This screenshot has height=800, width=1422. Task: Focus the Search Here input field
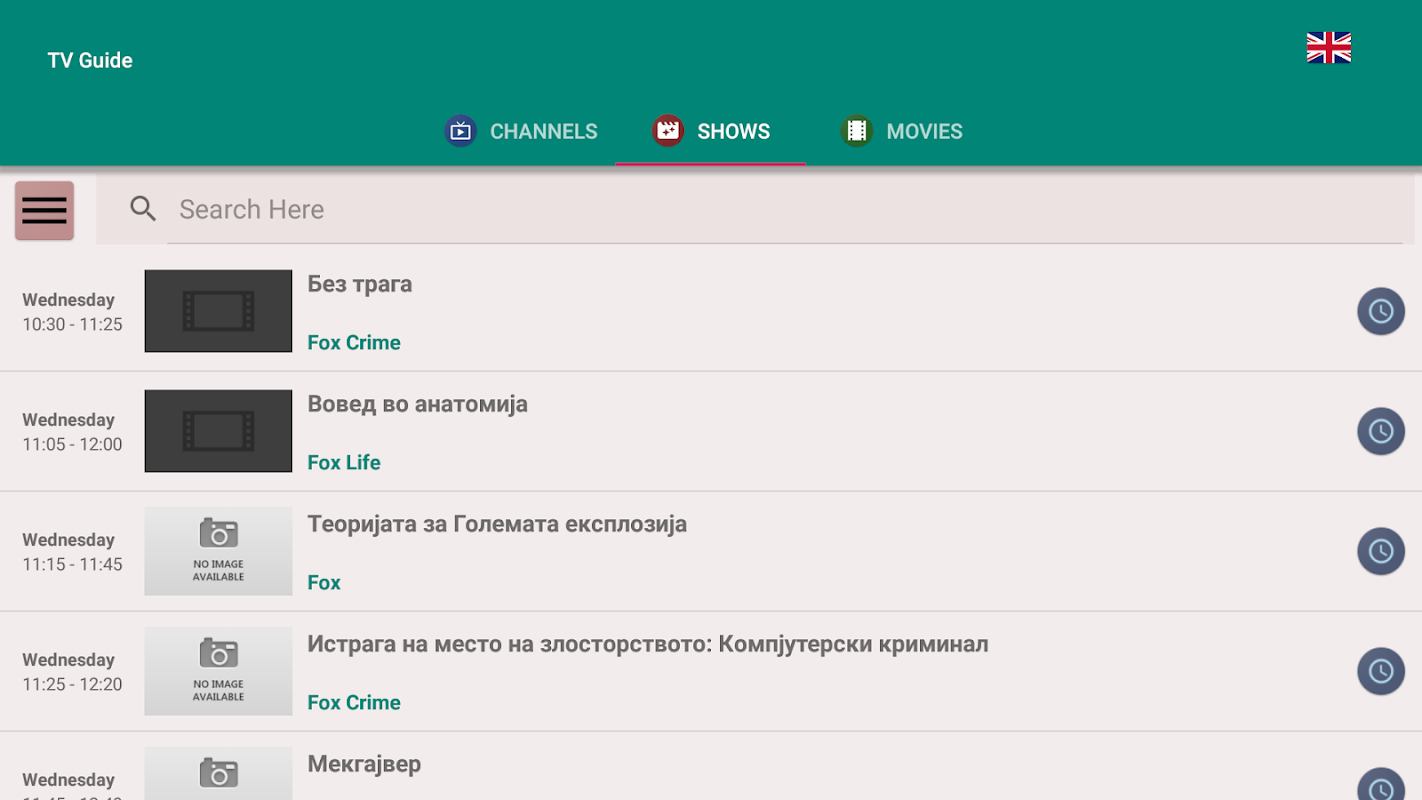click(x=785, y=209)
